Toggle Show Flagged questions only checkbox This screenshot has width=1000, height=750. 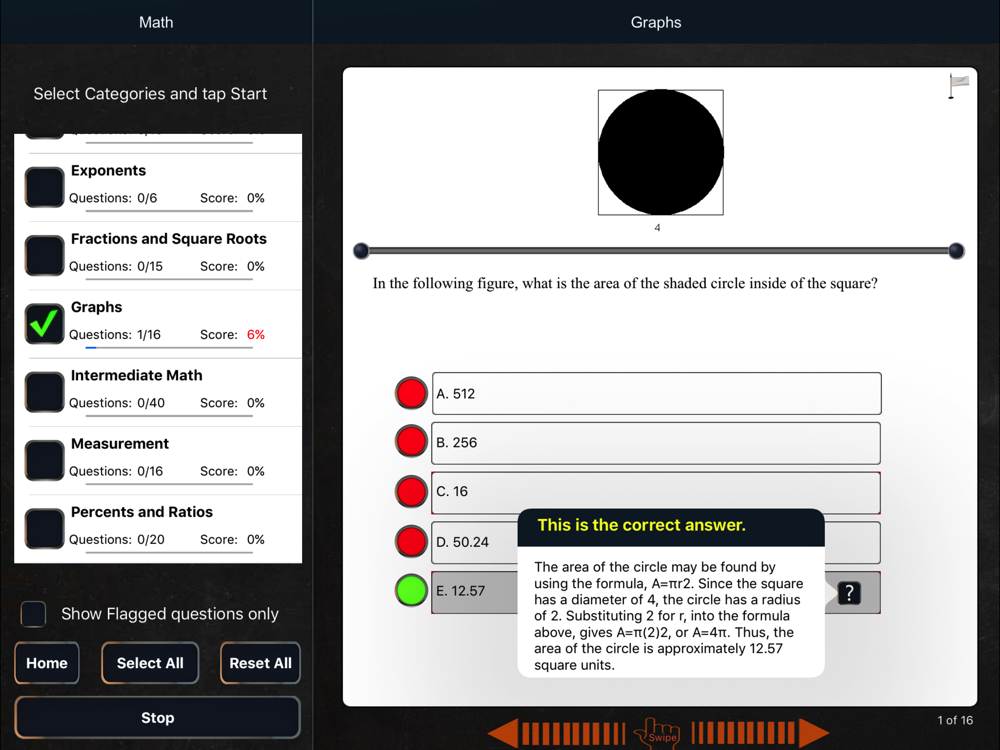tap(34, 614)
